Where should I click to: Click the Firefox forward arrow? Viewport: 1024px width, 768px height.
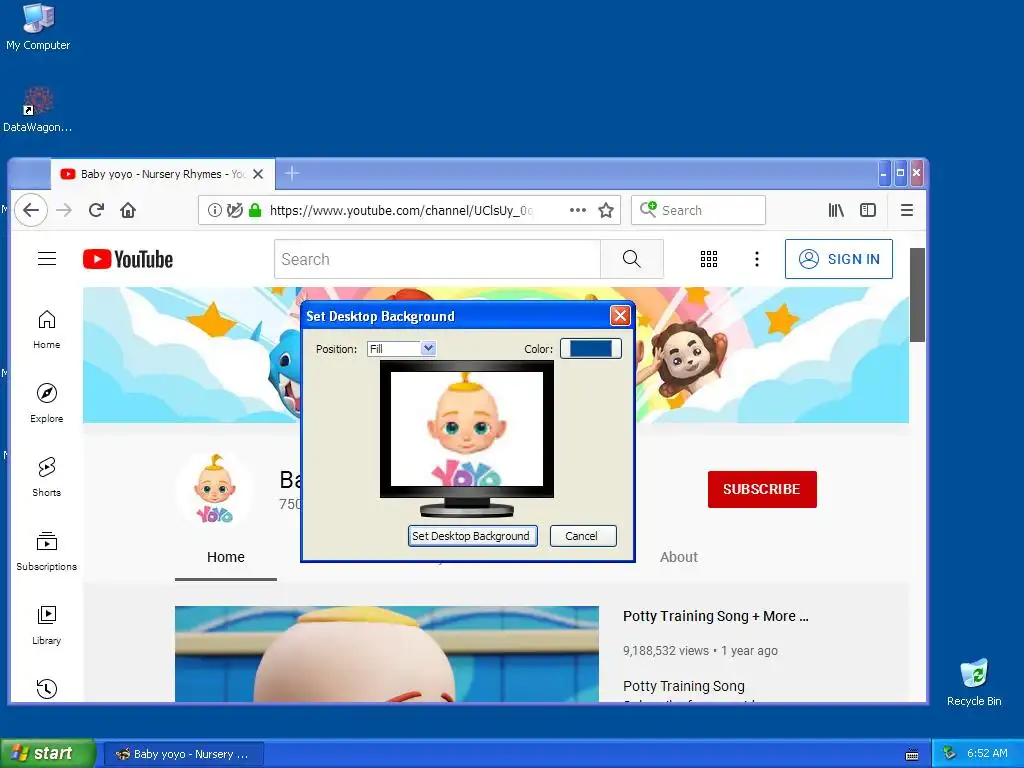click(64, 210)
